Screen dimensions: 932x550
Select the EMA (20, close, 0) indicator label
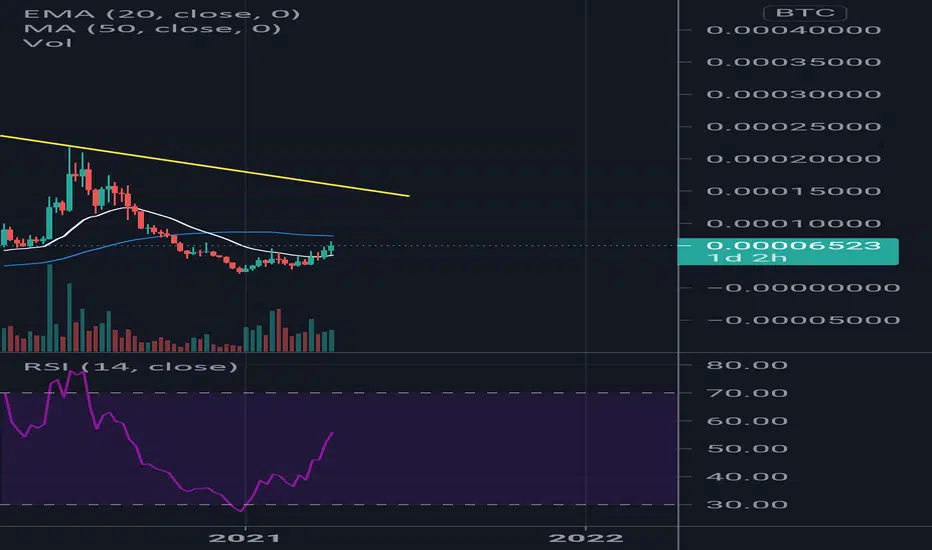(162, 14)
